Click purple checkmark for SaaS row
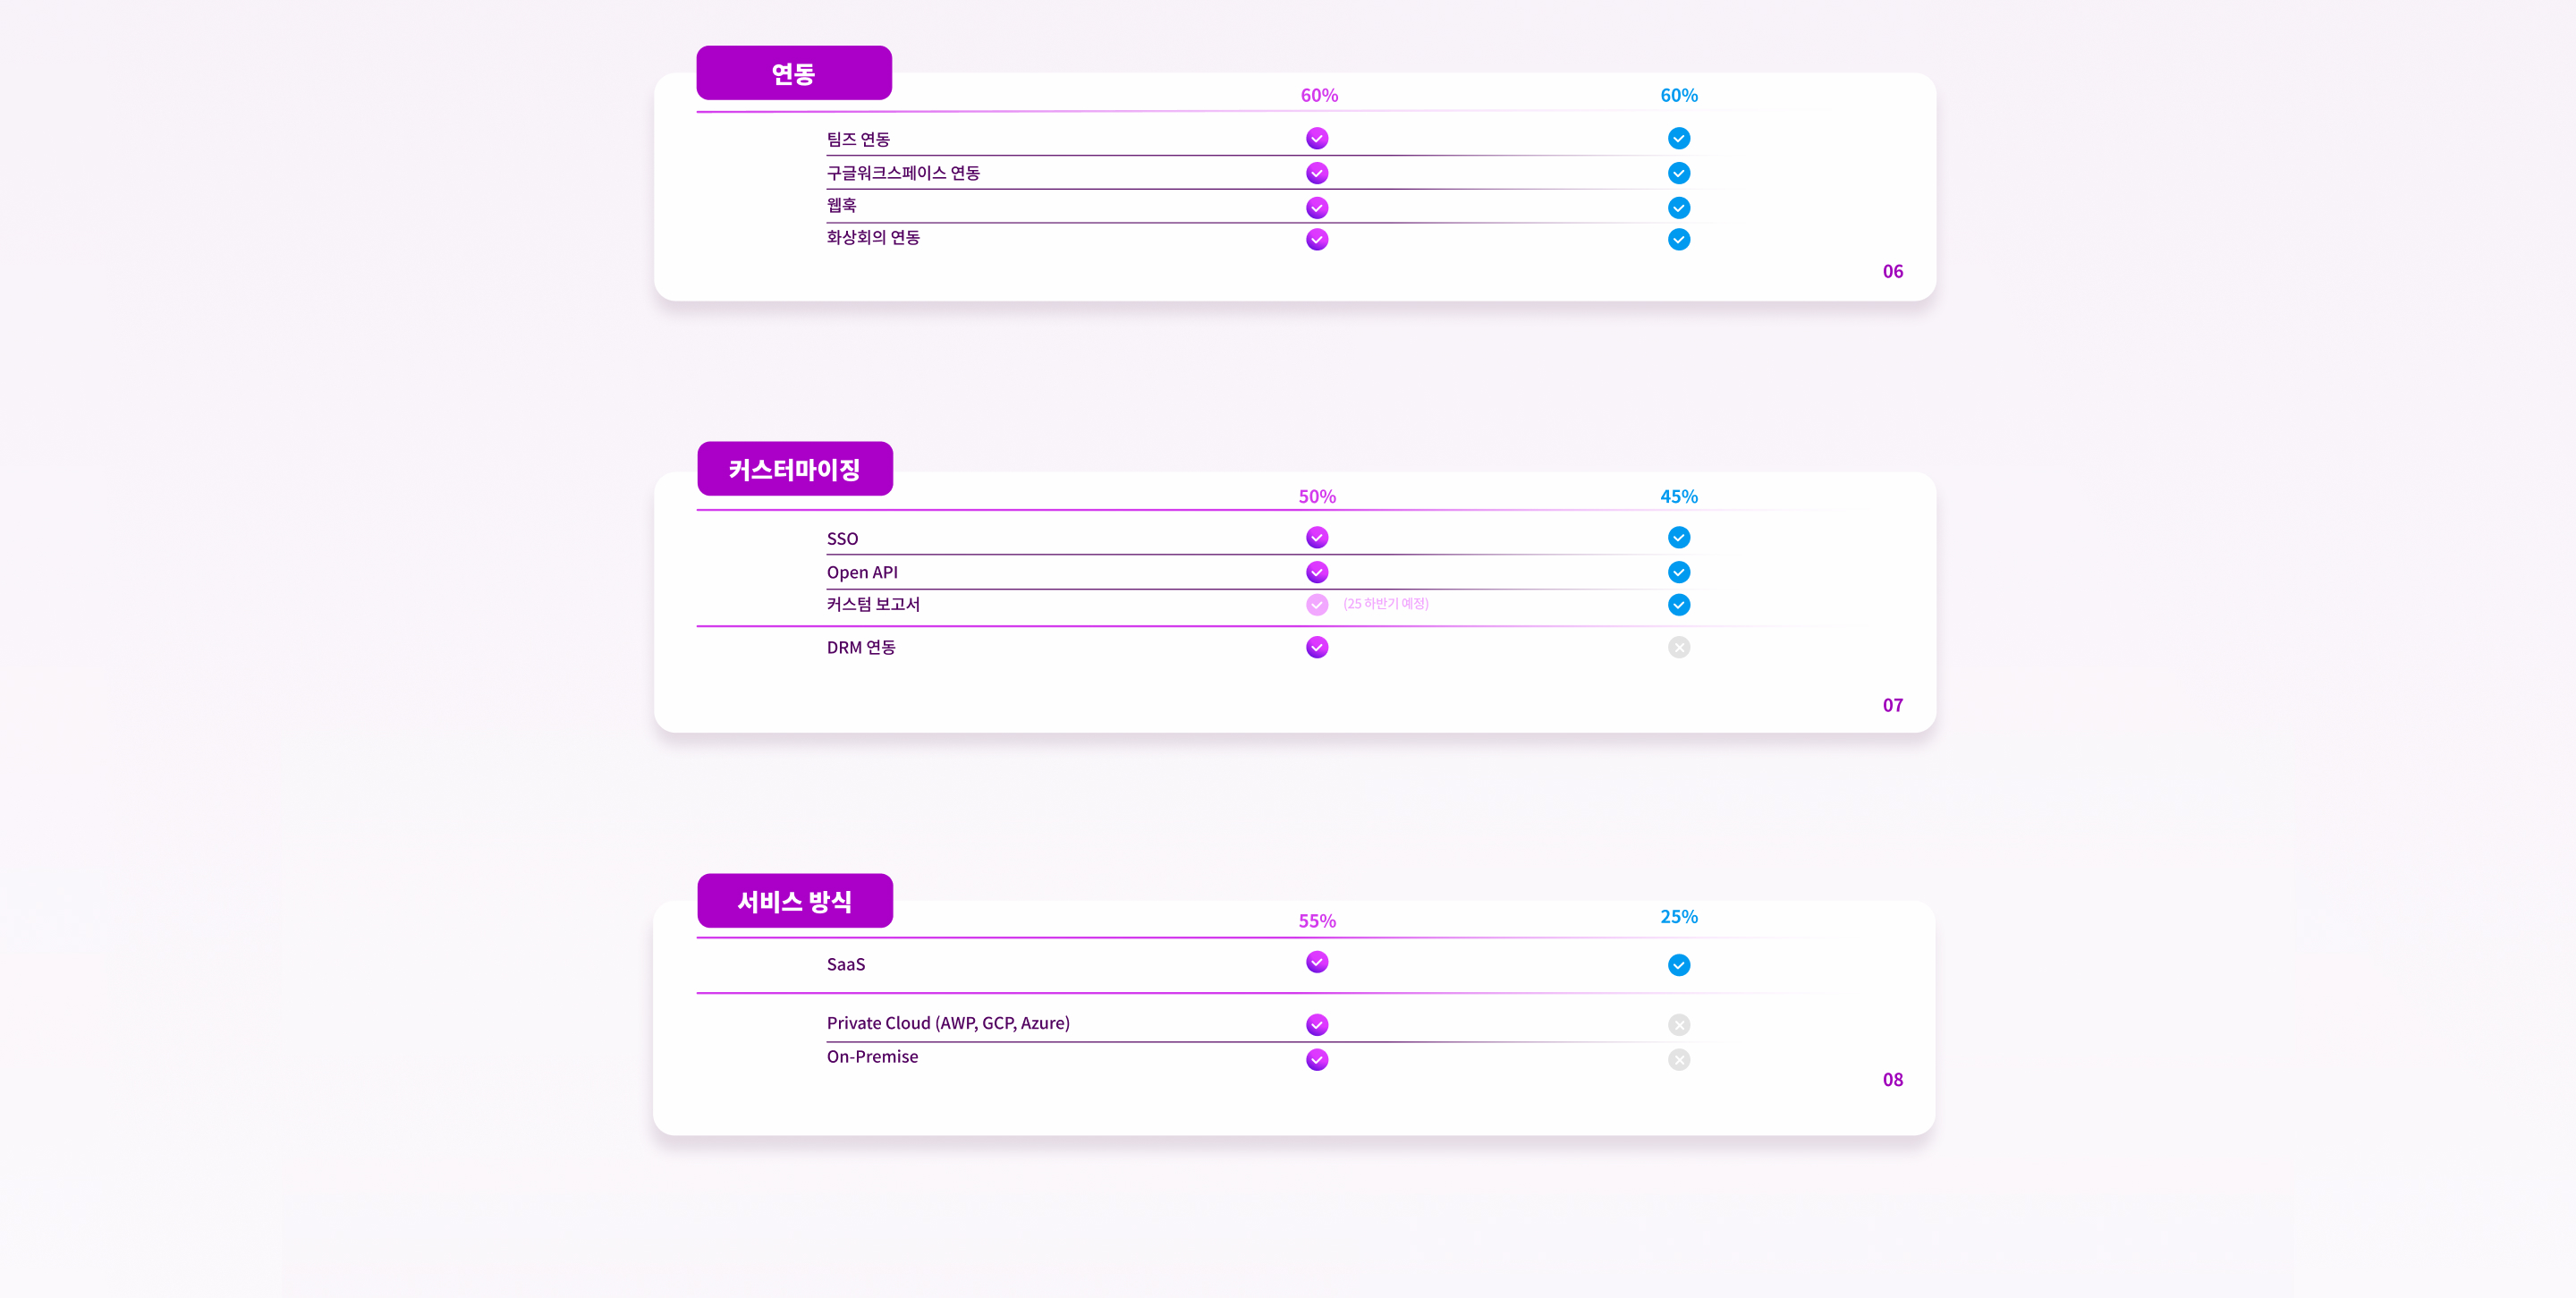The image size is (2576, 1298). click(1317, 962)
